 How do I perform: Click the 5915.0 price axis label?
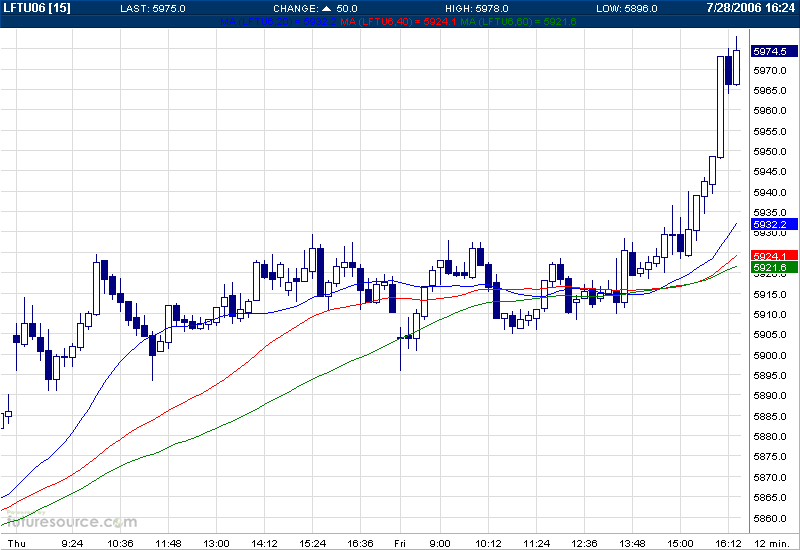coord(770,294)
